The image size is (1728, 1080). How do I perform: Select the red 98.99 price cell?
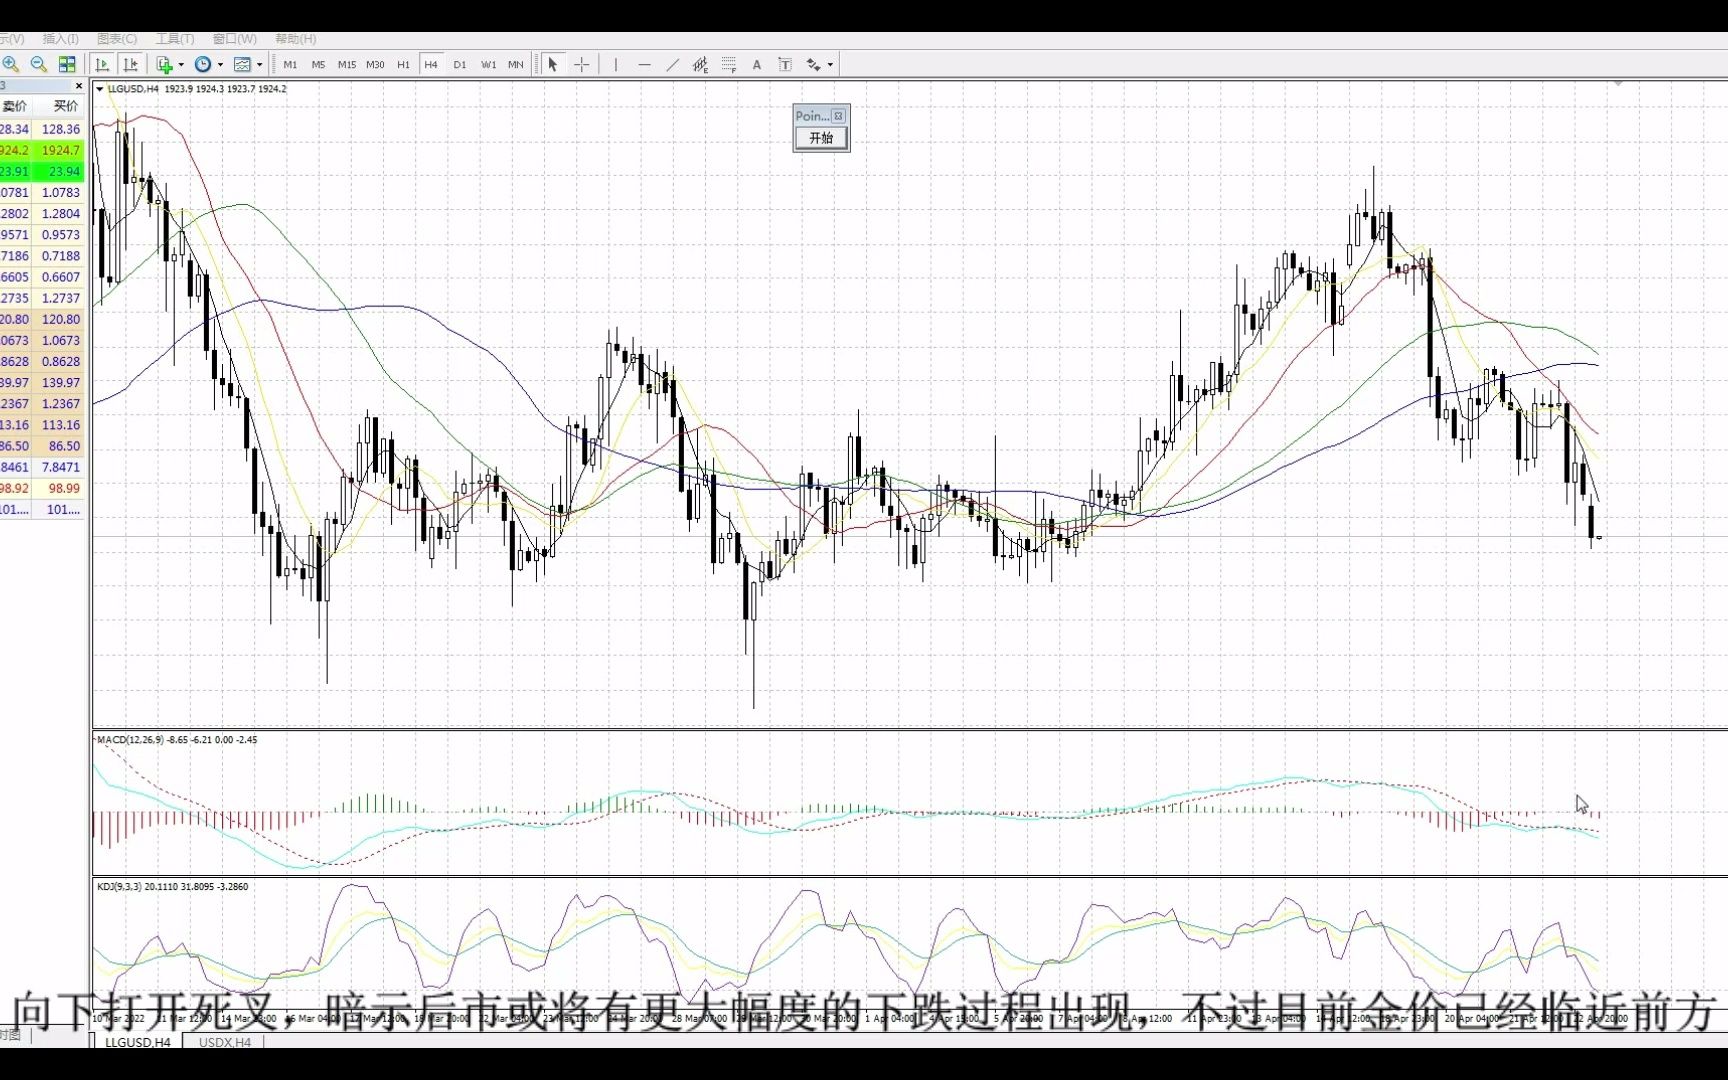click(60, 488)
